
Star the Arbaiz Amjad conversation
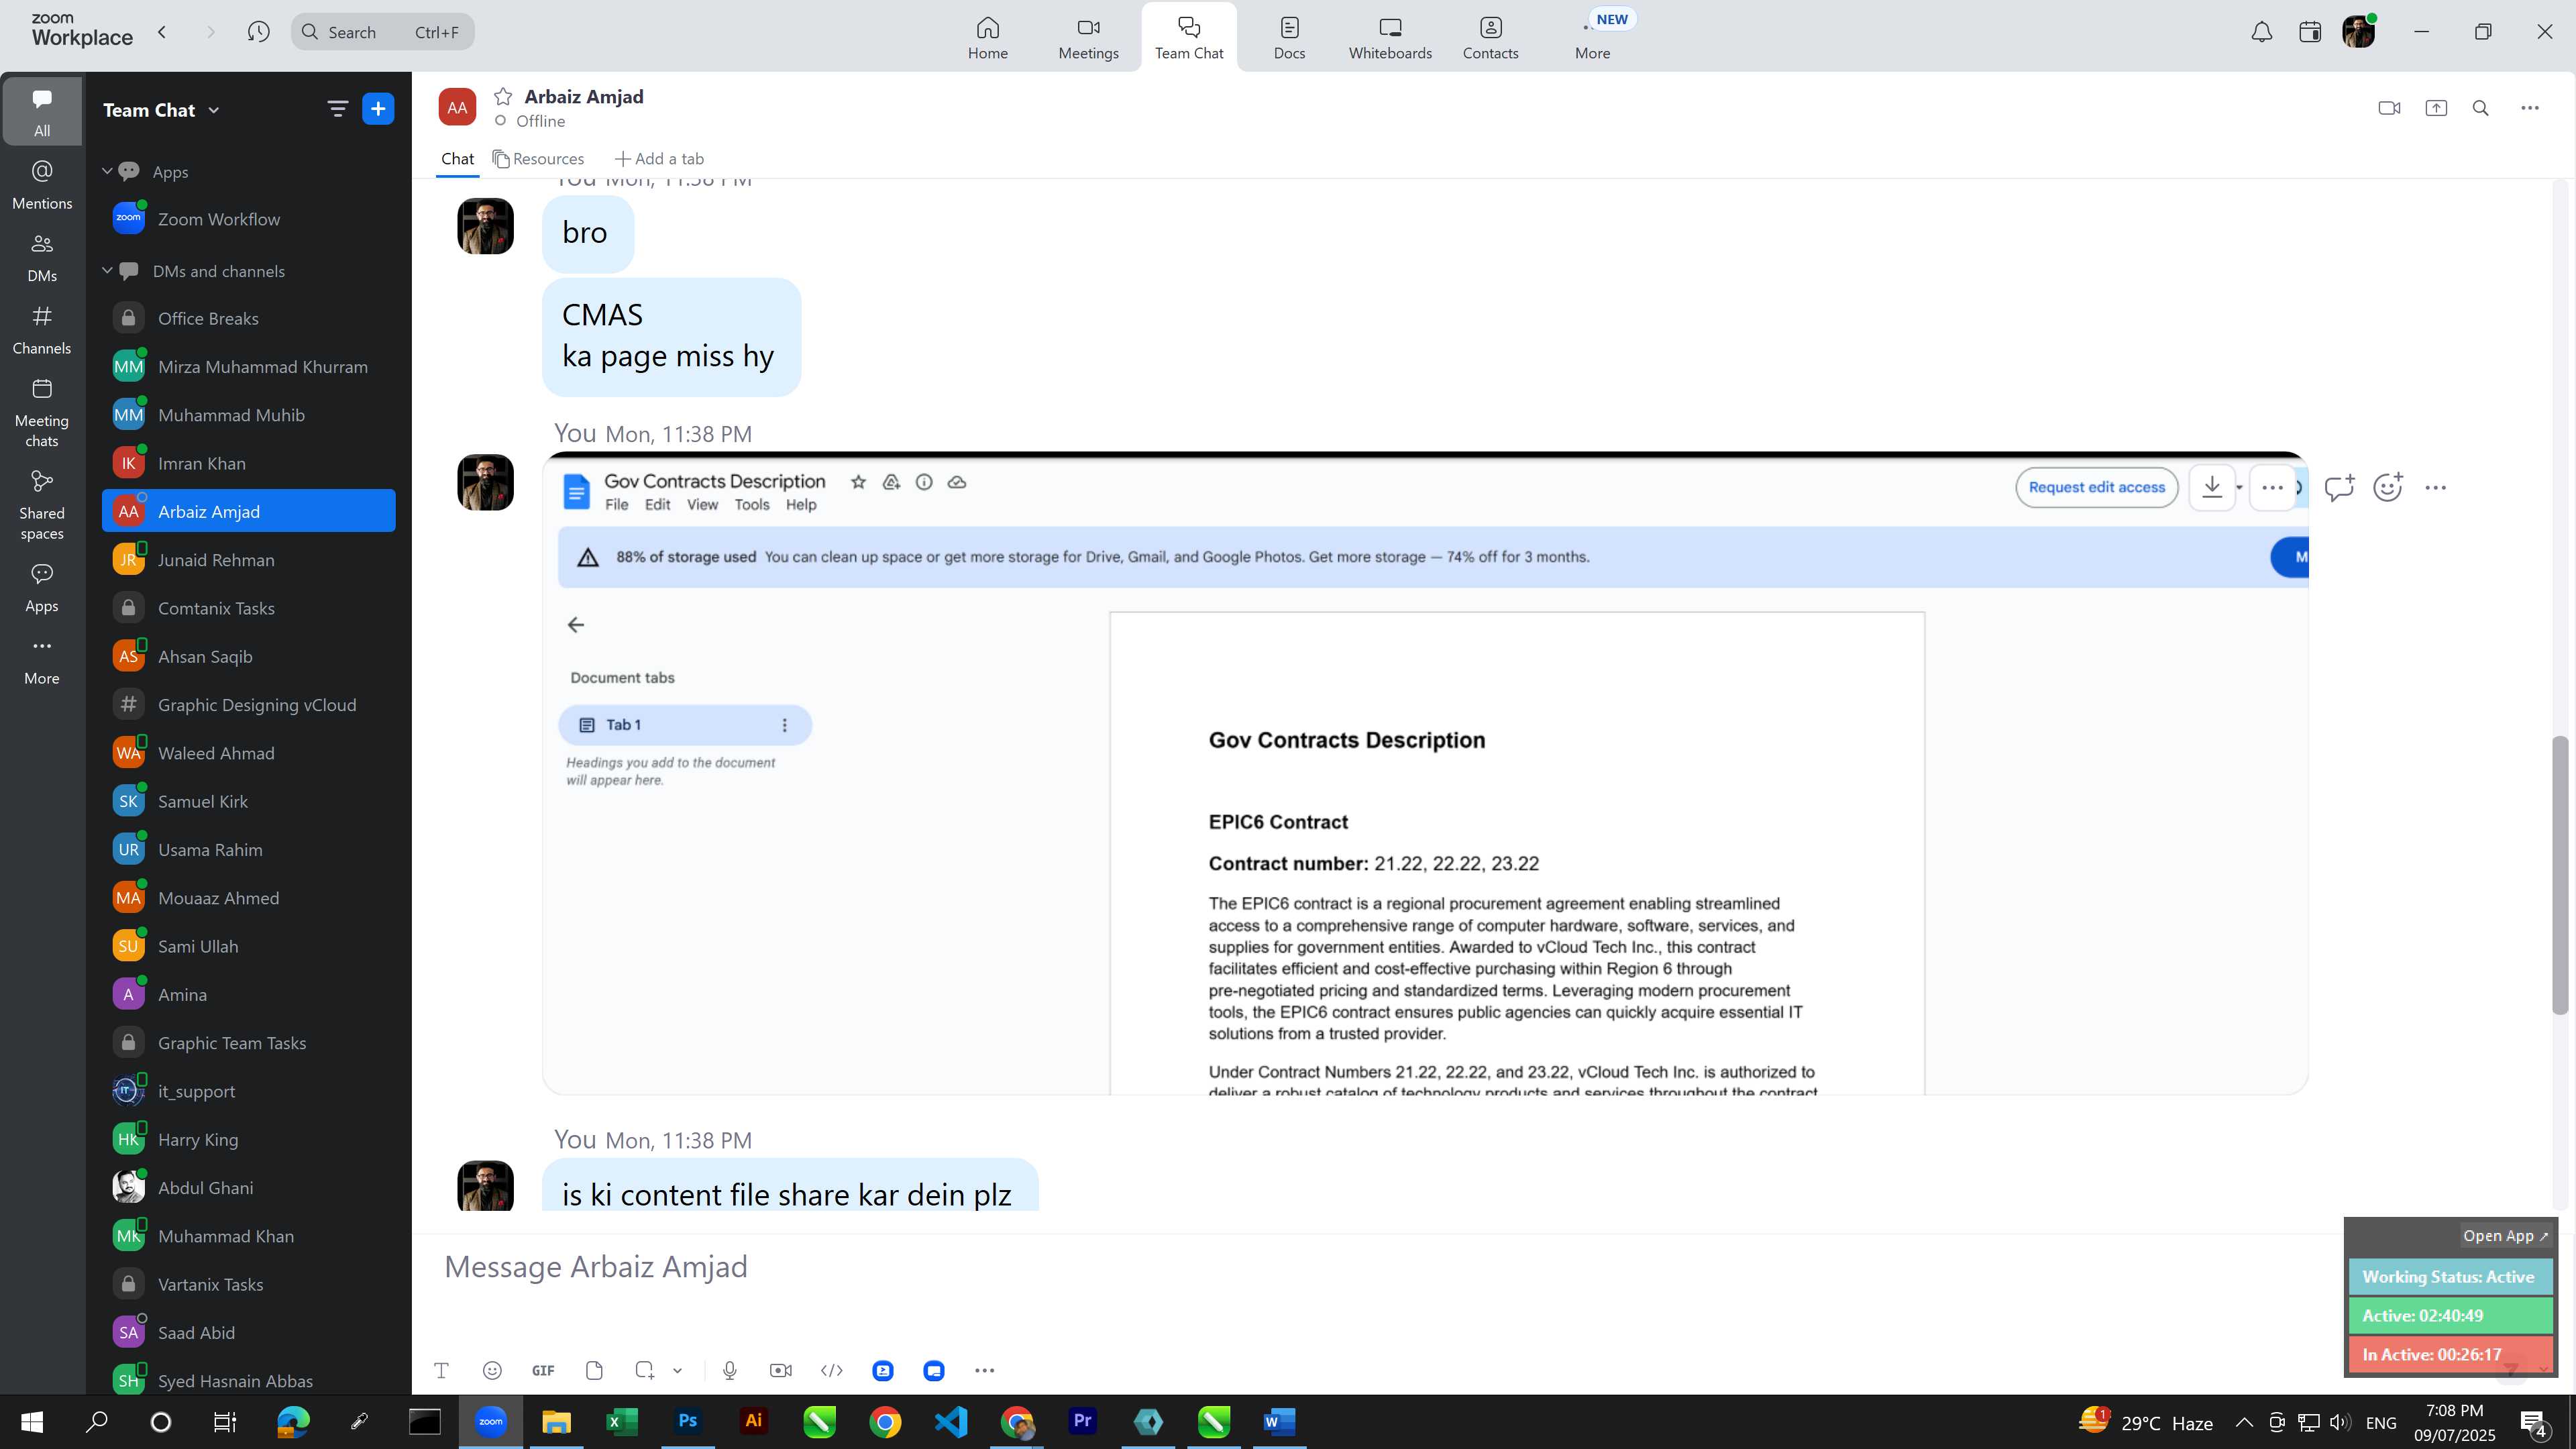503,96
